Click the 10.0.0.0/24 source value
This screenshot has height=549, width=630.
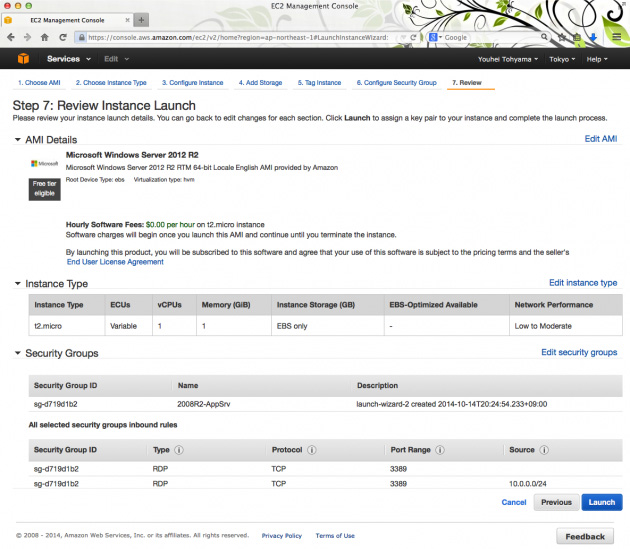528,484
